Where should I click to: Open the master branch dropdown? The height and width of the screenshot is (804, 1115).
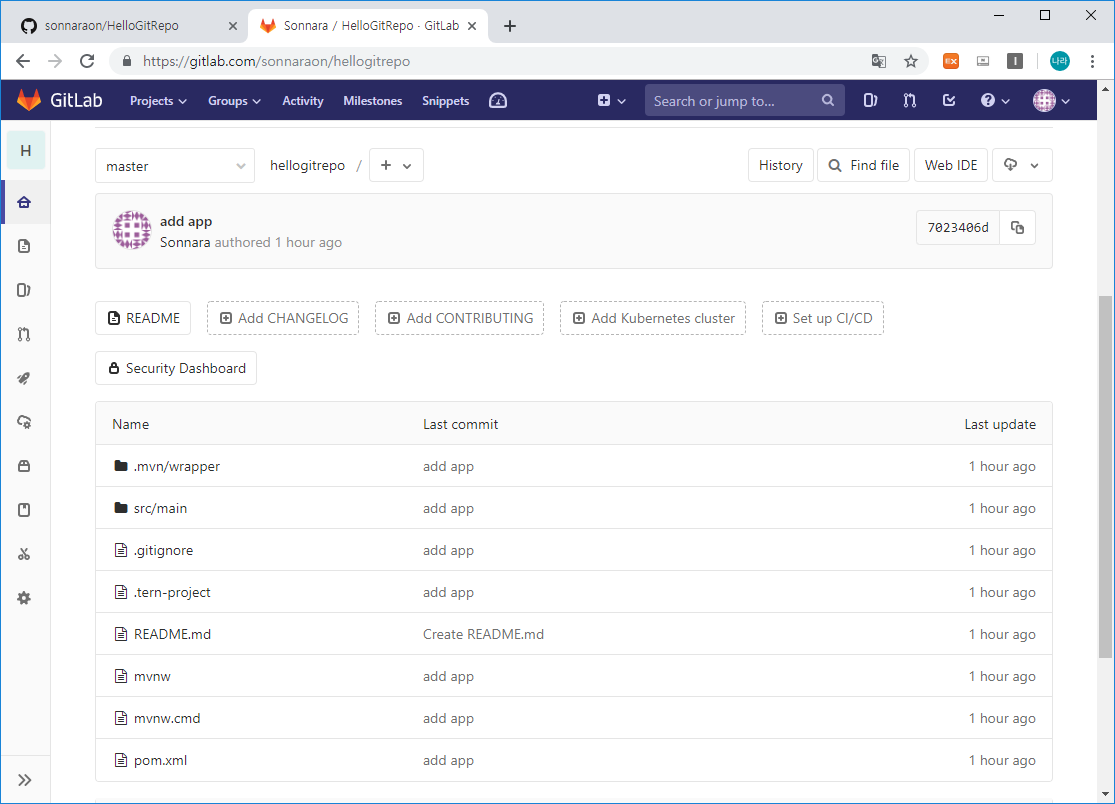(x=175, y=166)
